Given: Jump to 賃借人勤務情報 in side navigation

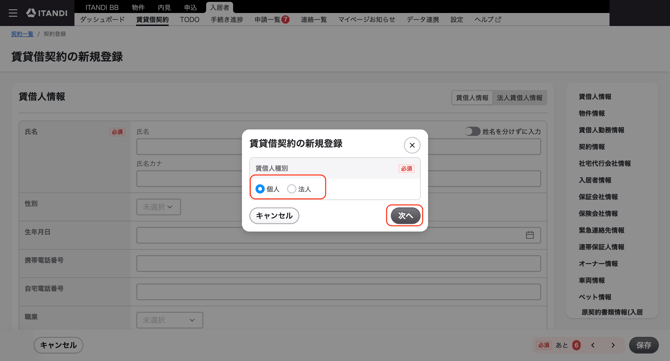Looking at the screenshot, I should 602,130.
